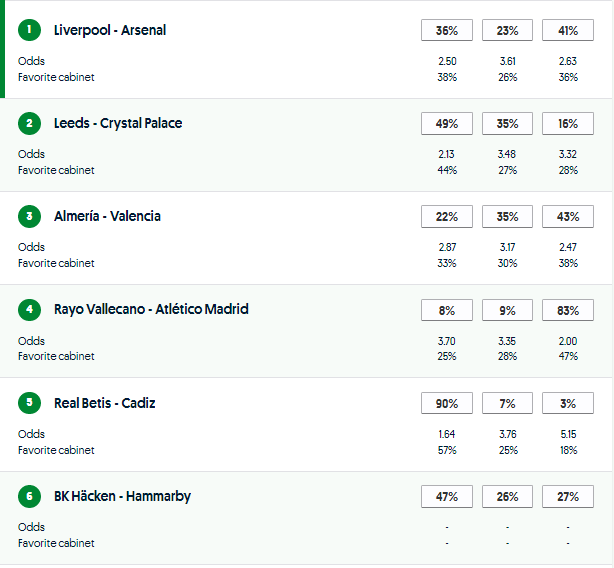
Task: Click the Rayo Vallecano - Atlético Madrid title
Action: [x=151, y=309]
